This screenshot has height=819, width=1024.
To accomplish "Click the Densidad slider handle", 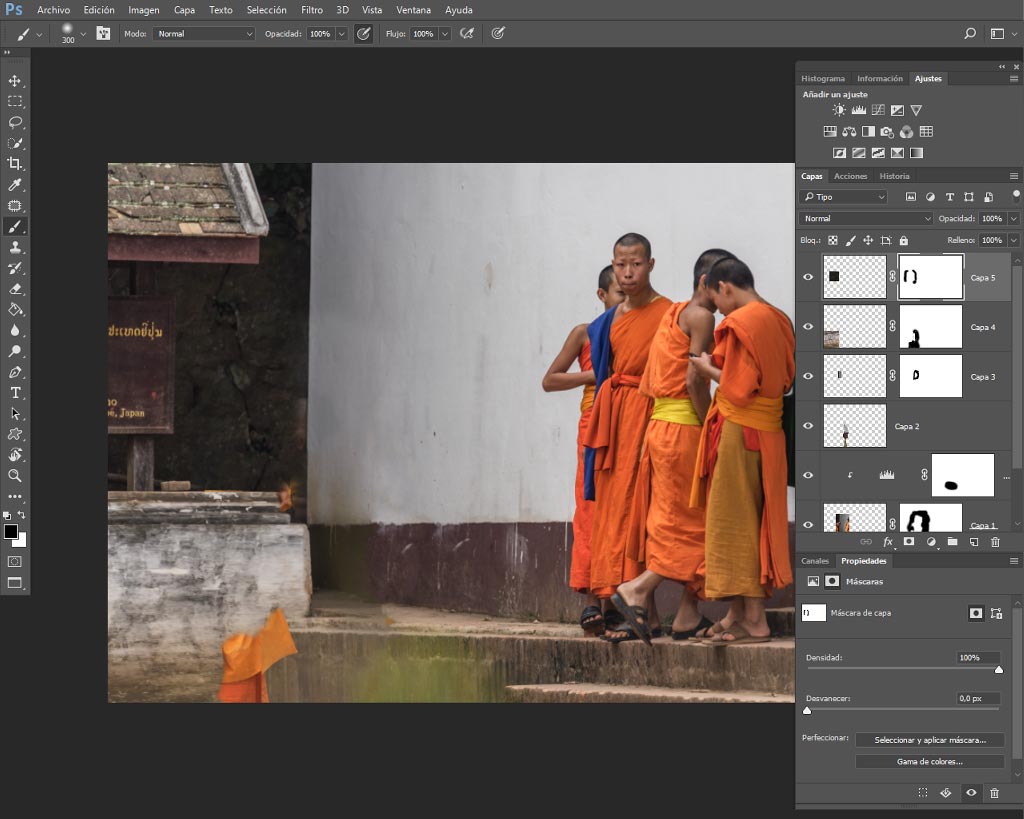I will point(999,669).
